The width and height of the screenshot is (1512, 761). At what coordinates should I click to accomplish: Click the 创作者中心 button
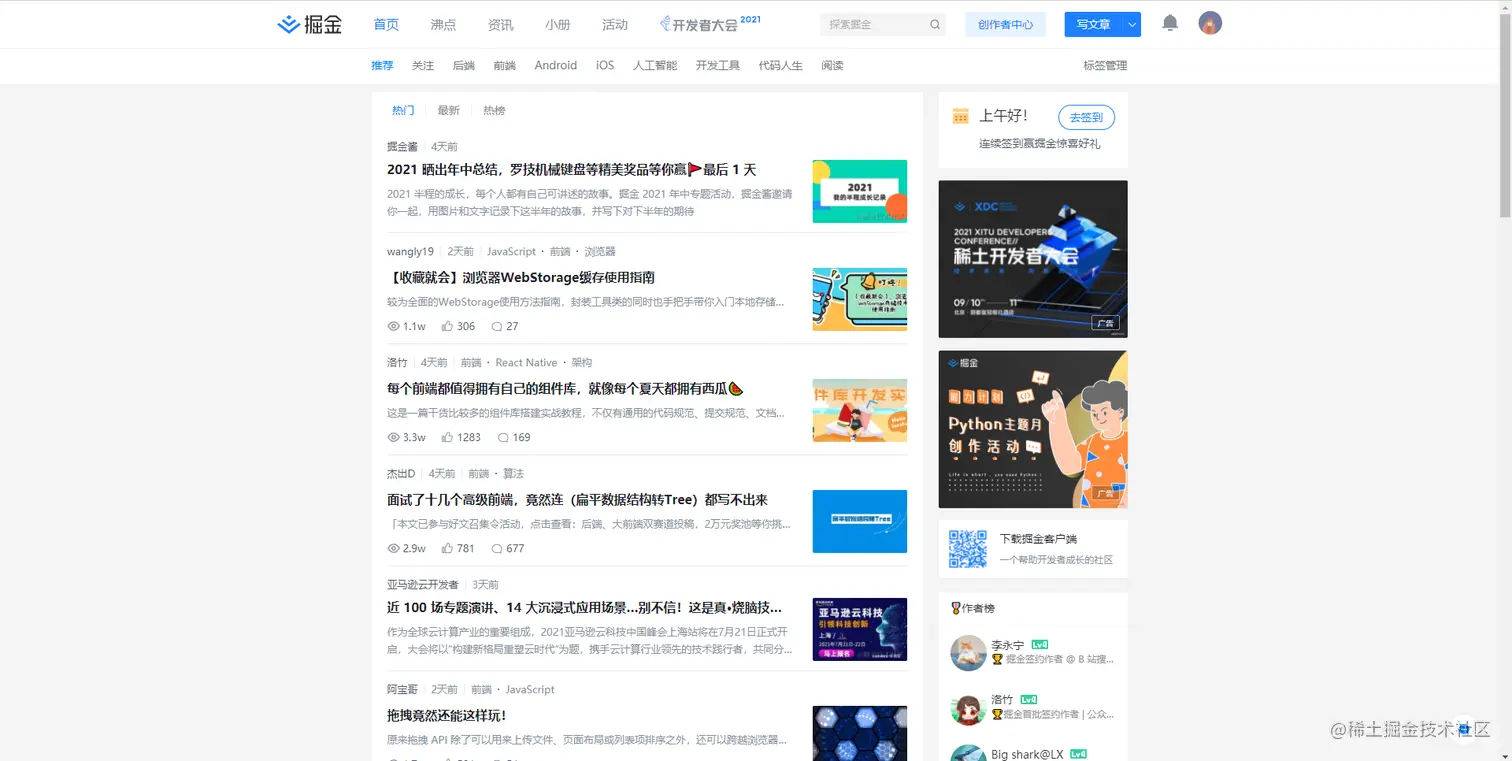[1006, 25]
